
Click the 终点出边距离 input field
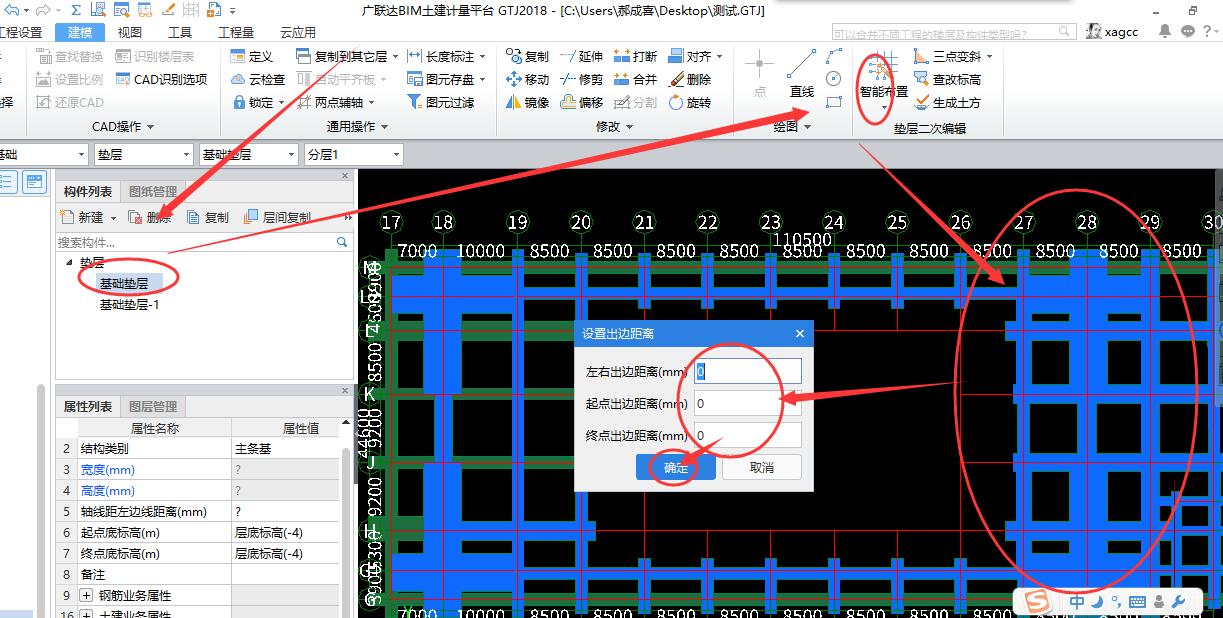748,435
